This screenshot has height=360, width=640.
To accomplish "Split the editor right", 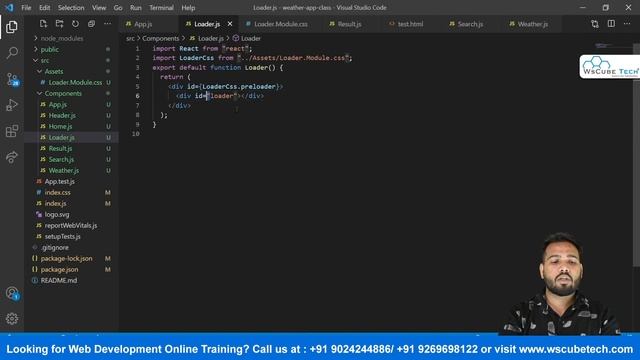I will tap(611, 24).
